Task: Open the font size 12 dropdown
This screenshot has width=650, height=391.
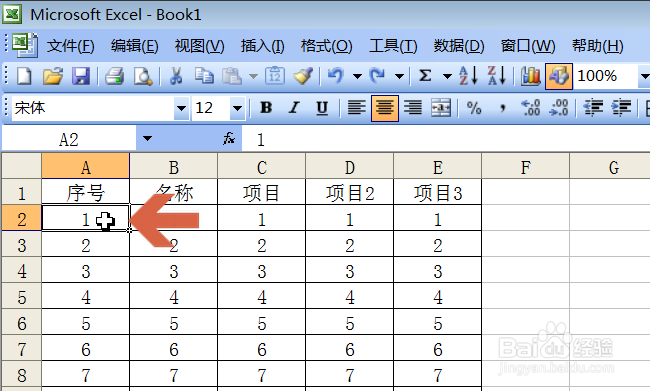Action: [x=237, y=108]
